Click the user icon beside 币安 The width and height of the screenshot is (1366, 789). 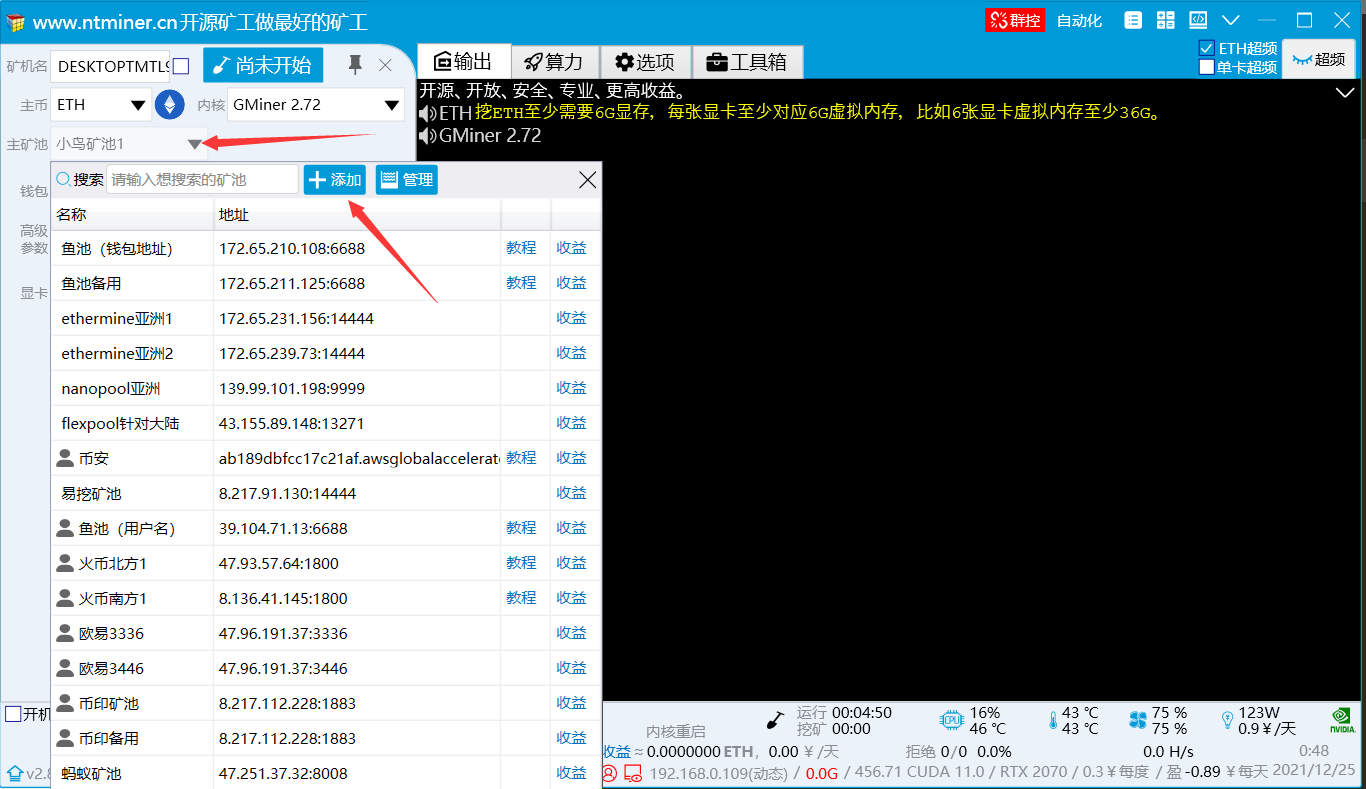[x=66, y=458]
